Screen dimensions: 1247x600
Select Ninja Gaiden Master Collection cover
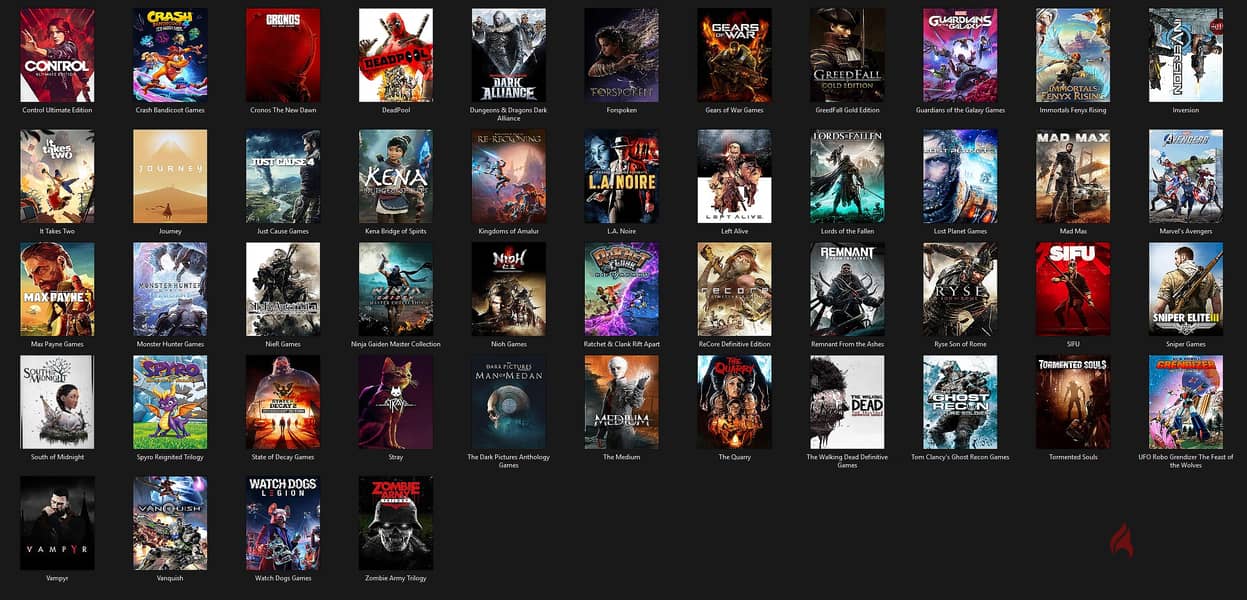396,289
